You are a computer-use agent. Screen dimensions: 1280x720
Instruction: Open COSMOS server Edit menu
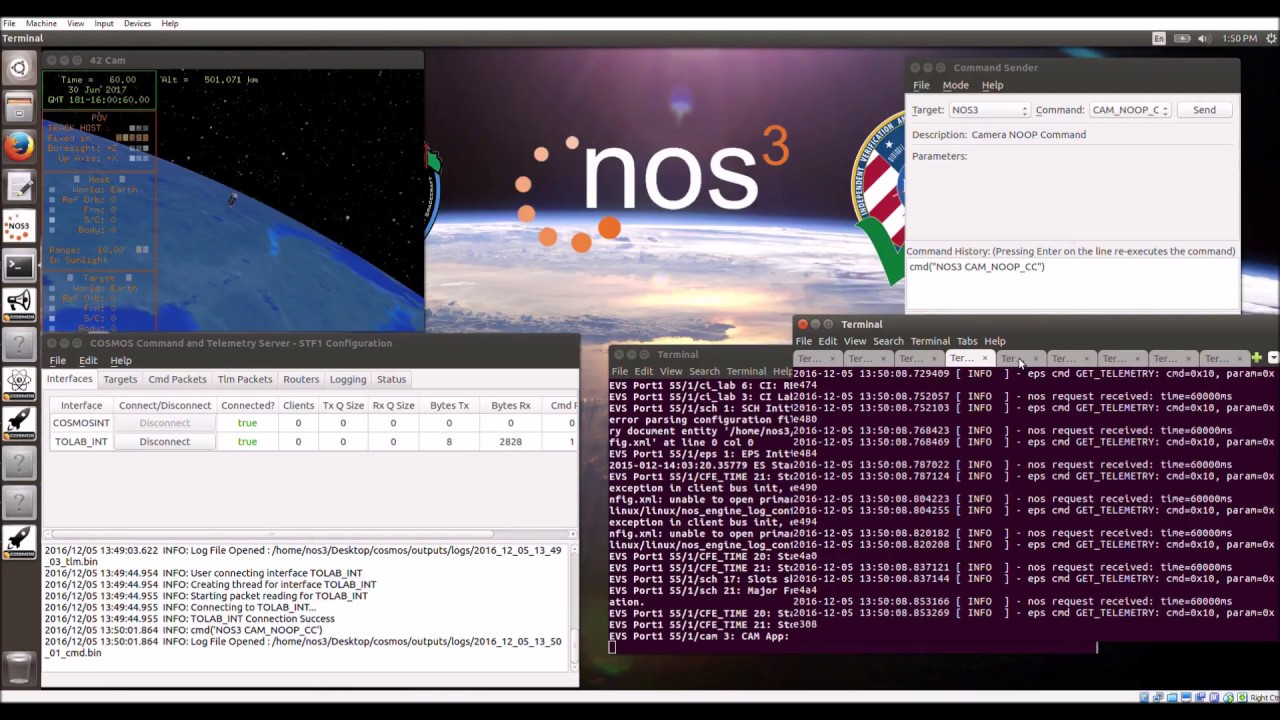(x=88, y=360)
